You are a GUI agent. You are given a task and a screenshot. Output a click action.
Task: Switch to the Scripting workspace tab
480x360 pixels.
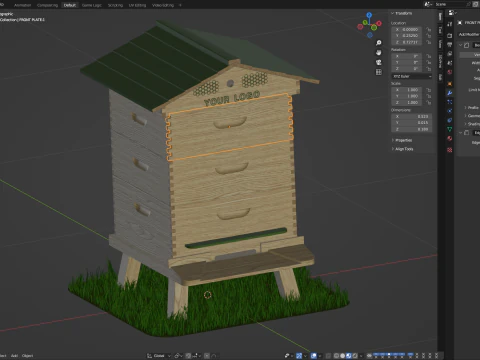115,5
